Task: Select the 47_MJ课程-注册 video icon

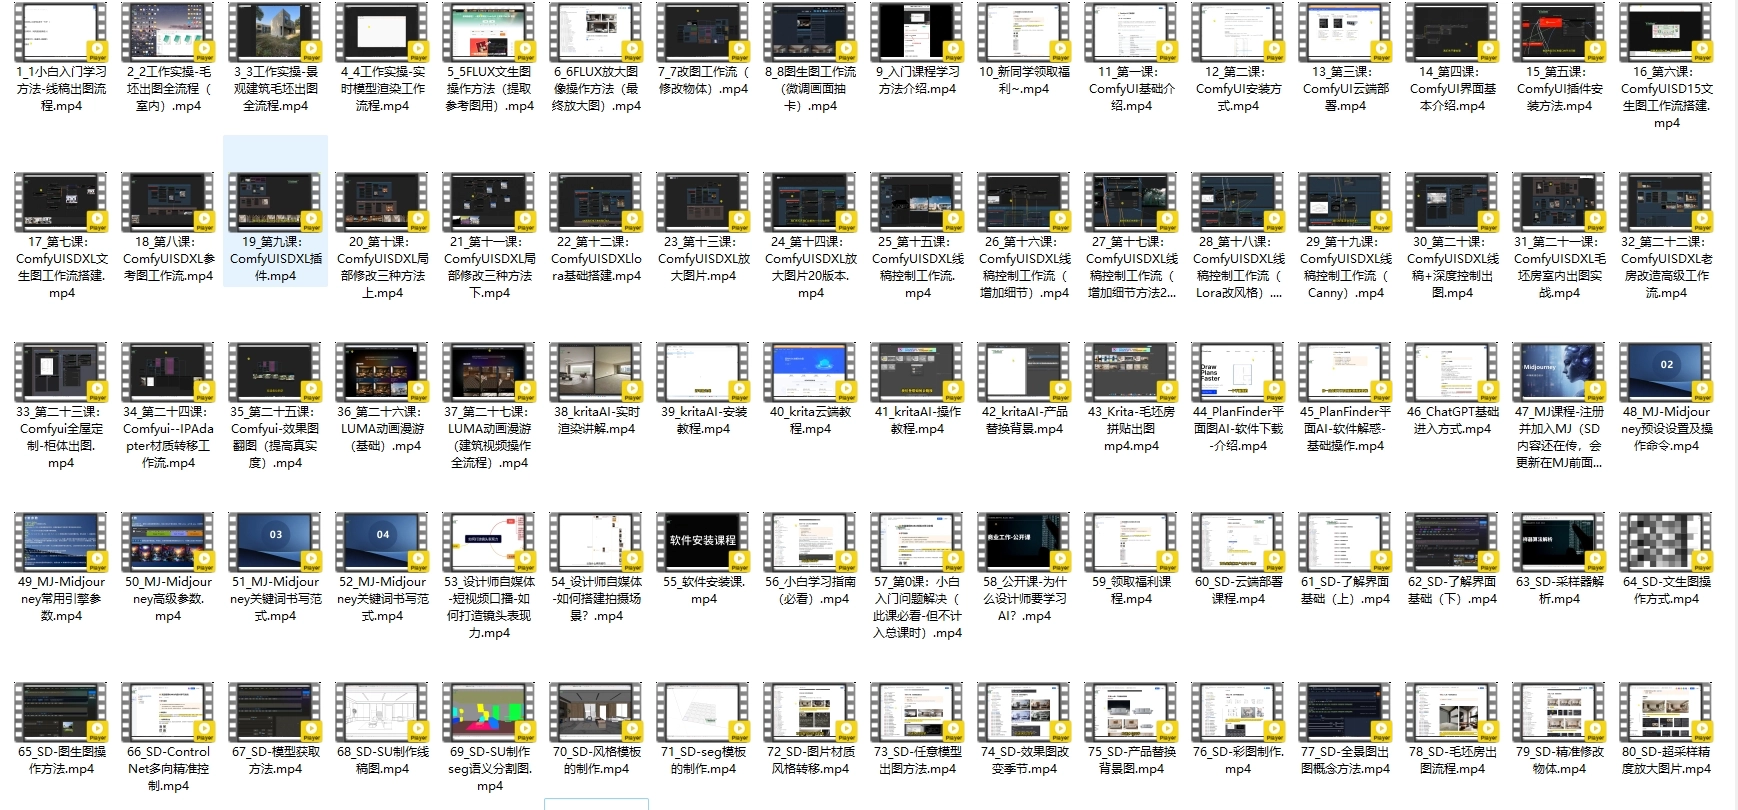Action: tap(1559, 373)
